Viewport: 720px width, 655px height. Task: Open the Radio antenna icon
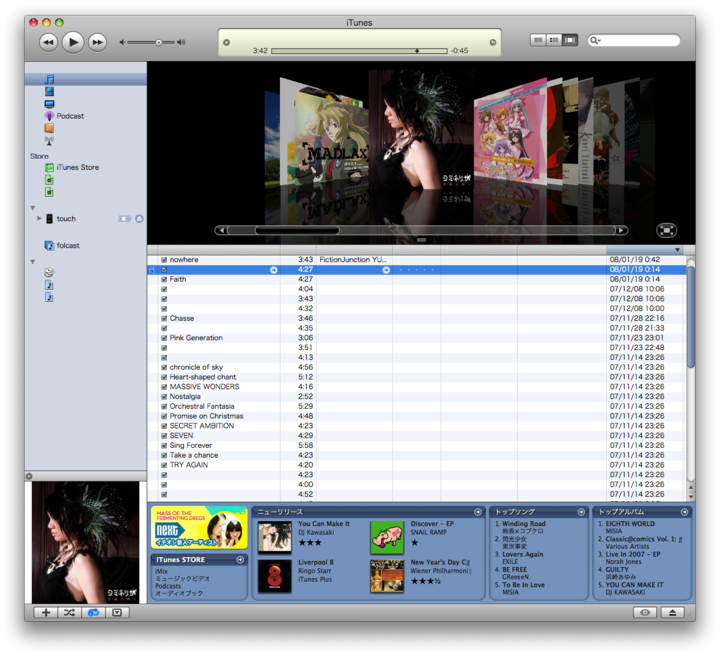[49, 141]
